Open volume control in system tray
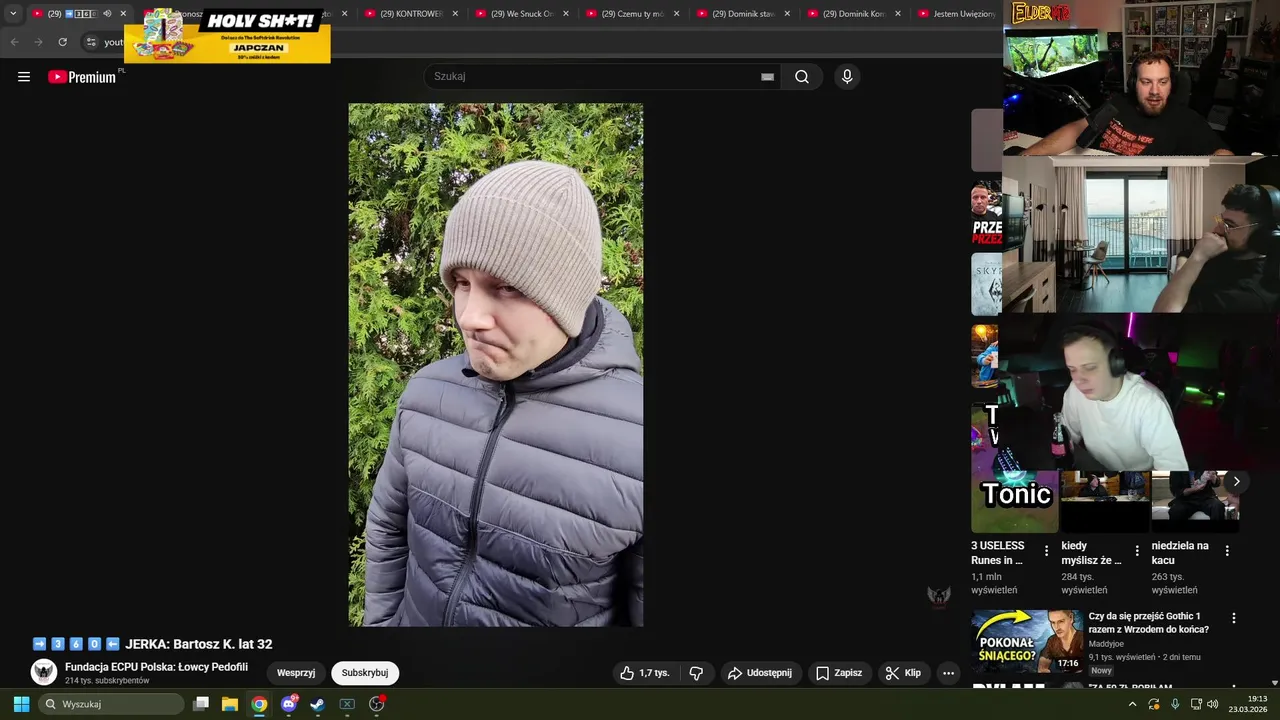The image size is (1280, 720). point(1213,704)
